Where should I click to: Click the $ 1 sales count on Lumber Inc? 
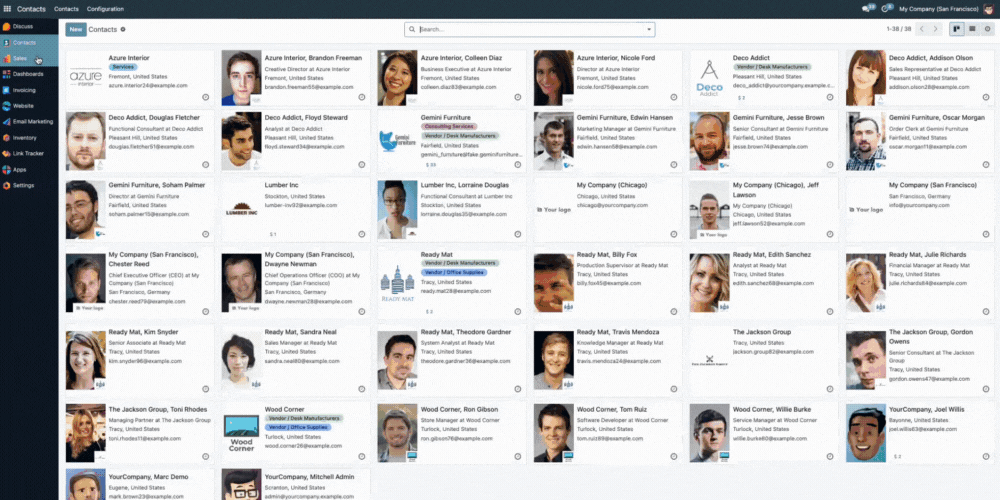tap(273, 234)
